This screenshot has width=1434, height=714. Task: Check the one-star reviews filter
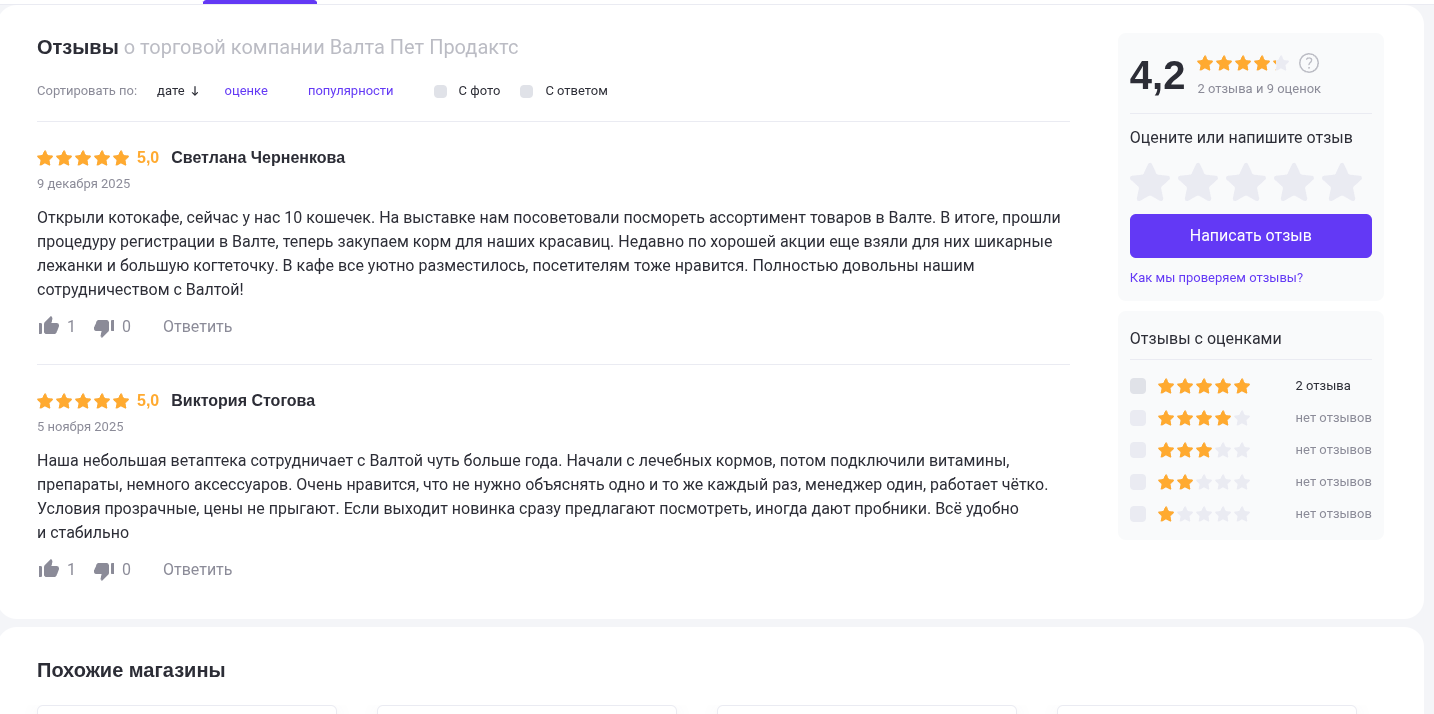[x=1138, y=514]
